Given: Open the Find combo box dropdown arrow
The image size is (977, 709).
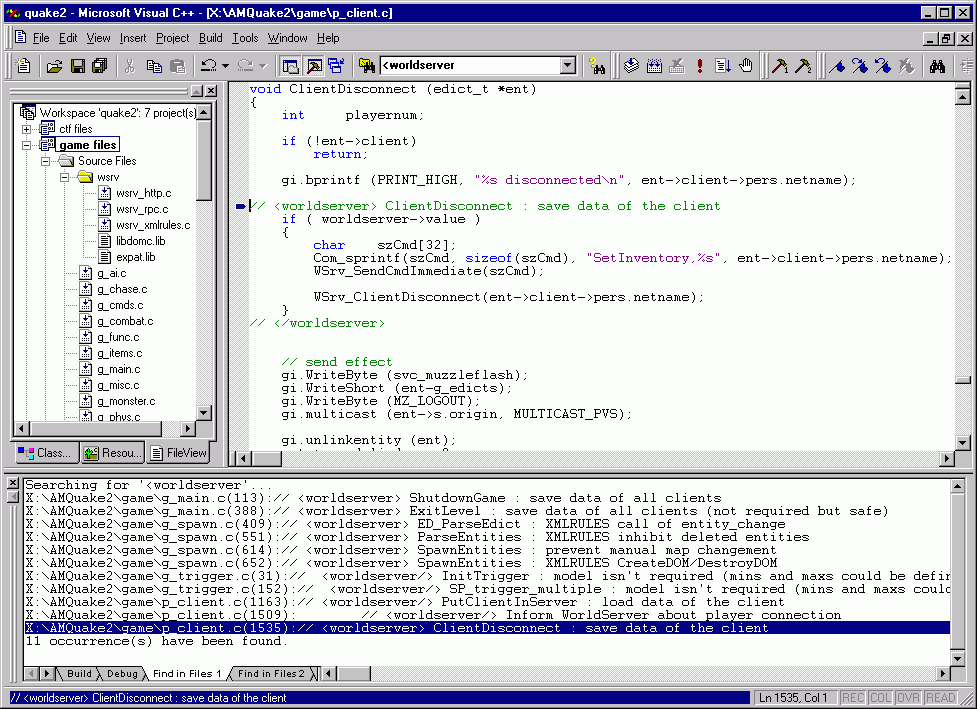Looking at the screenshot, I should click(568, 65).
